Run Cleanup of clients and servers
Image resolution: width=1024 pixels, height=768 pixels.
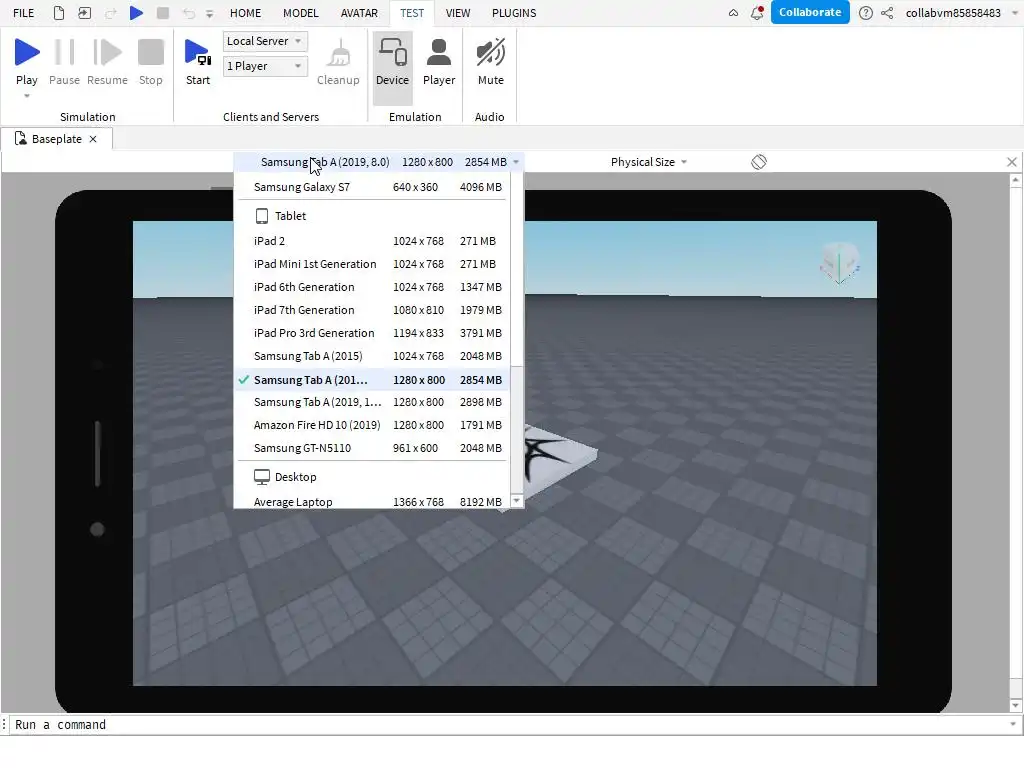pyautogui.click(x=338, y=62)
